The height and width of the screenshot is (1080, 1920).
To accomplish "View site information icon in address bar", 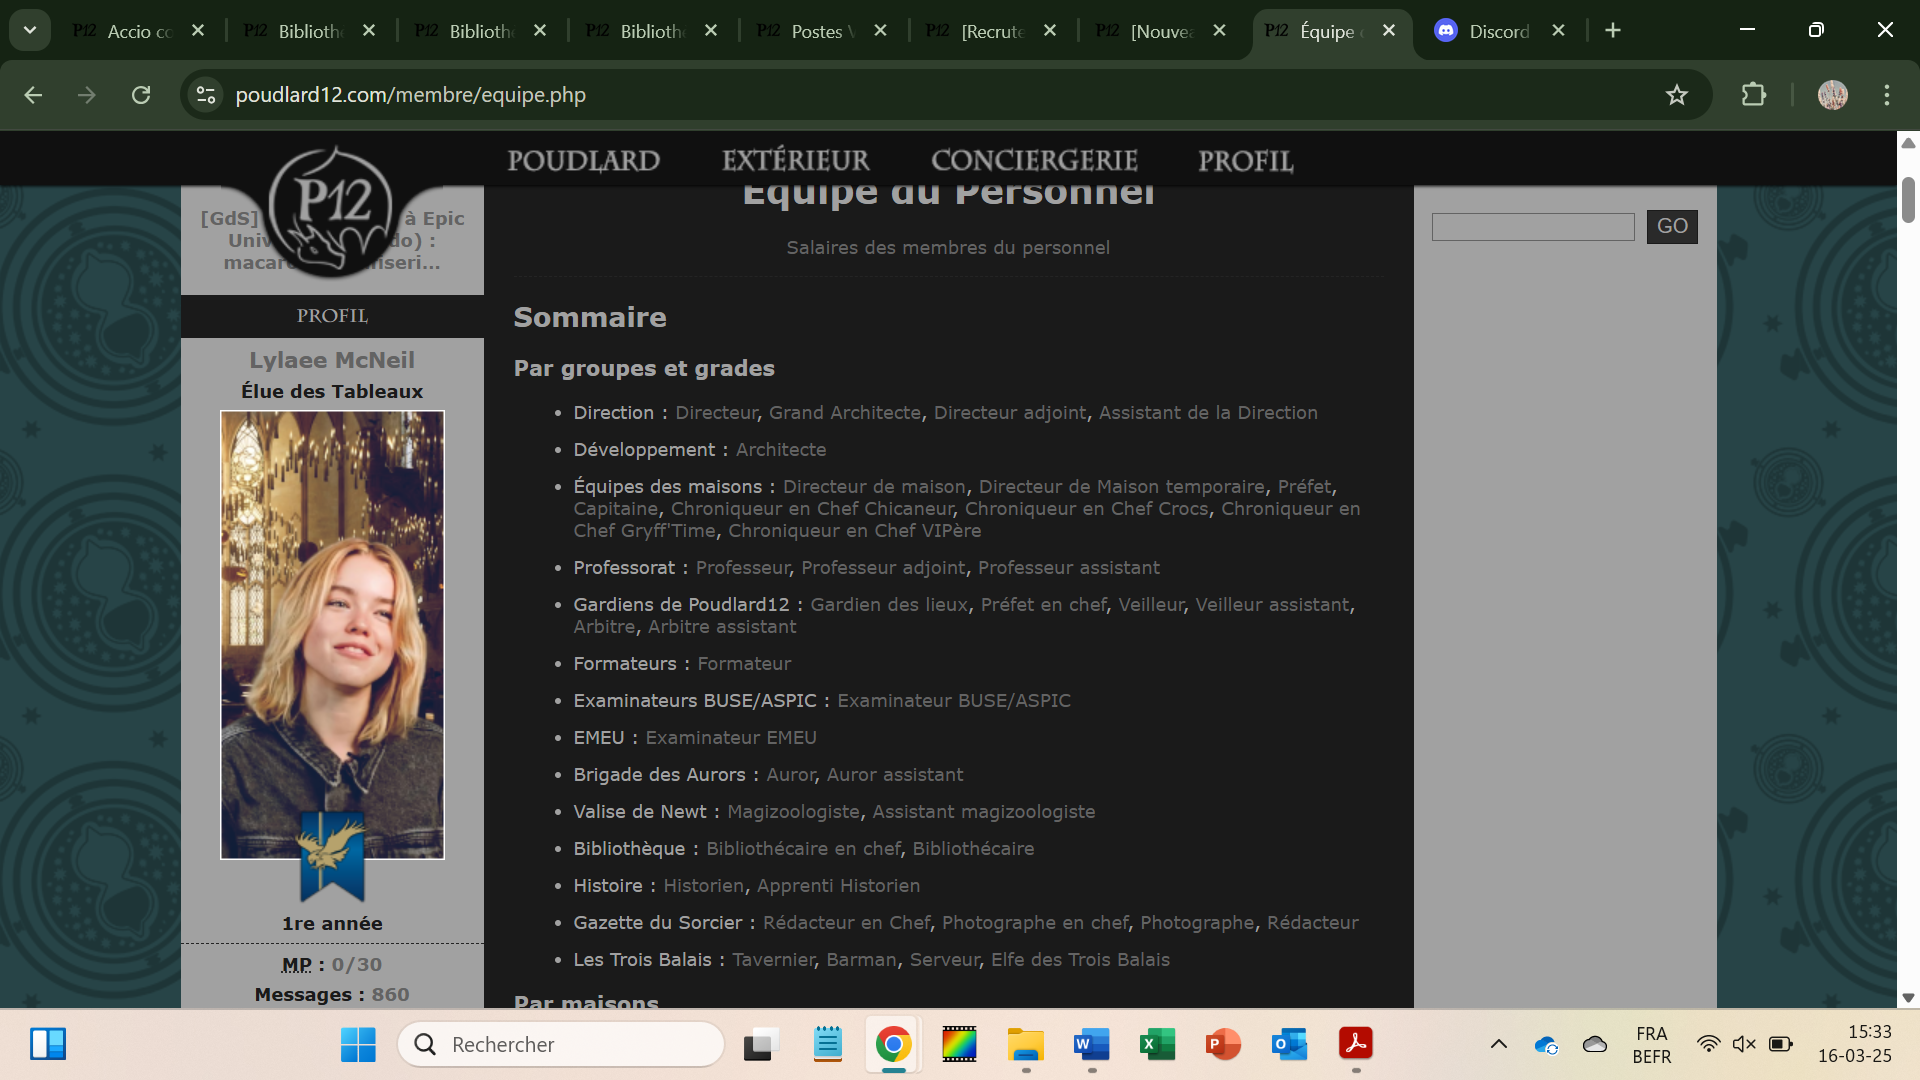I will click(x=206, y=95).
